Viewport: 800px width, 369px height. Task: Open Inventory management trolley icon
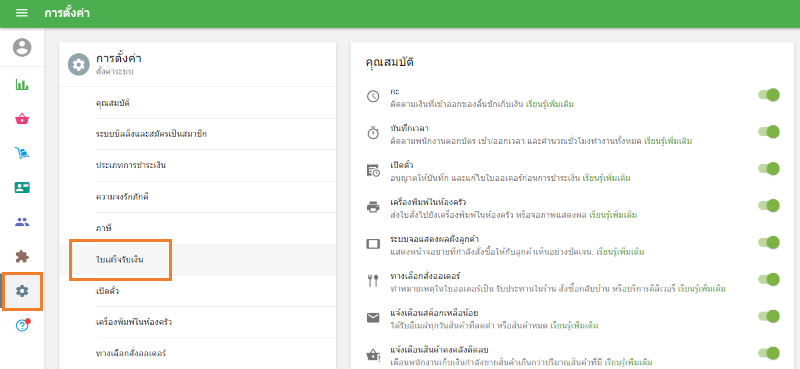[22, 153]
